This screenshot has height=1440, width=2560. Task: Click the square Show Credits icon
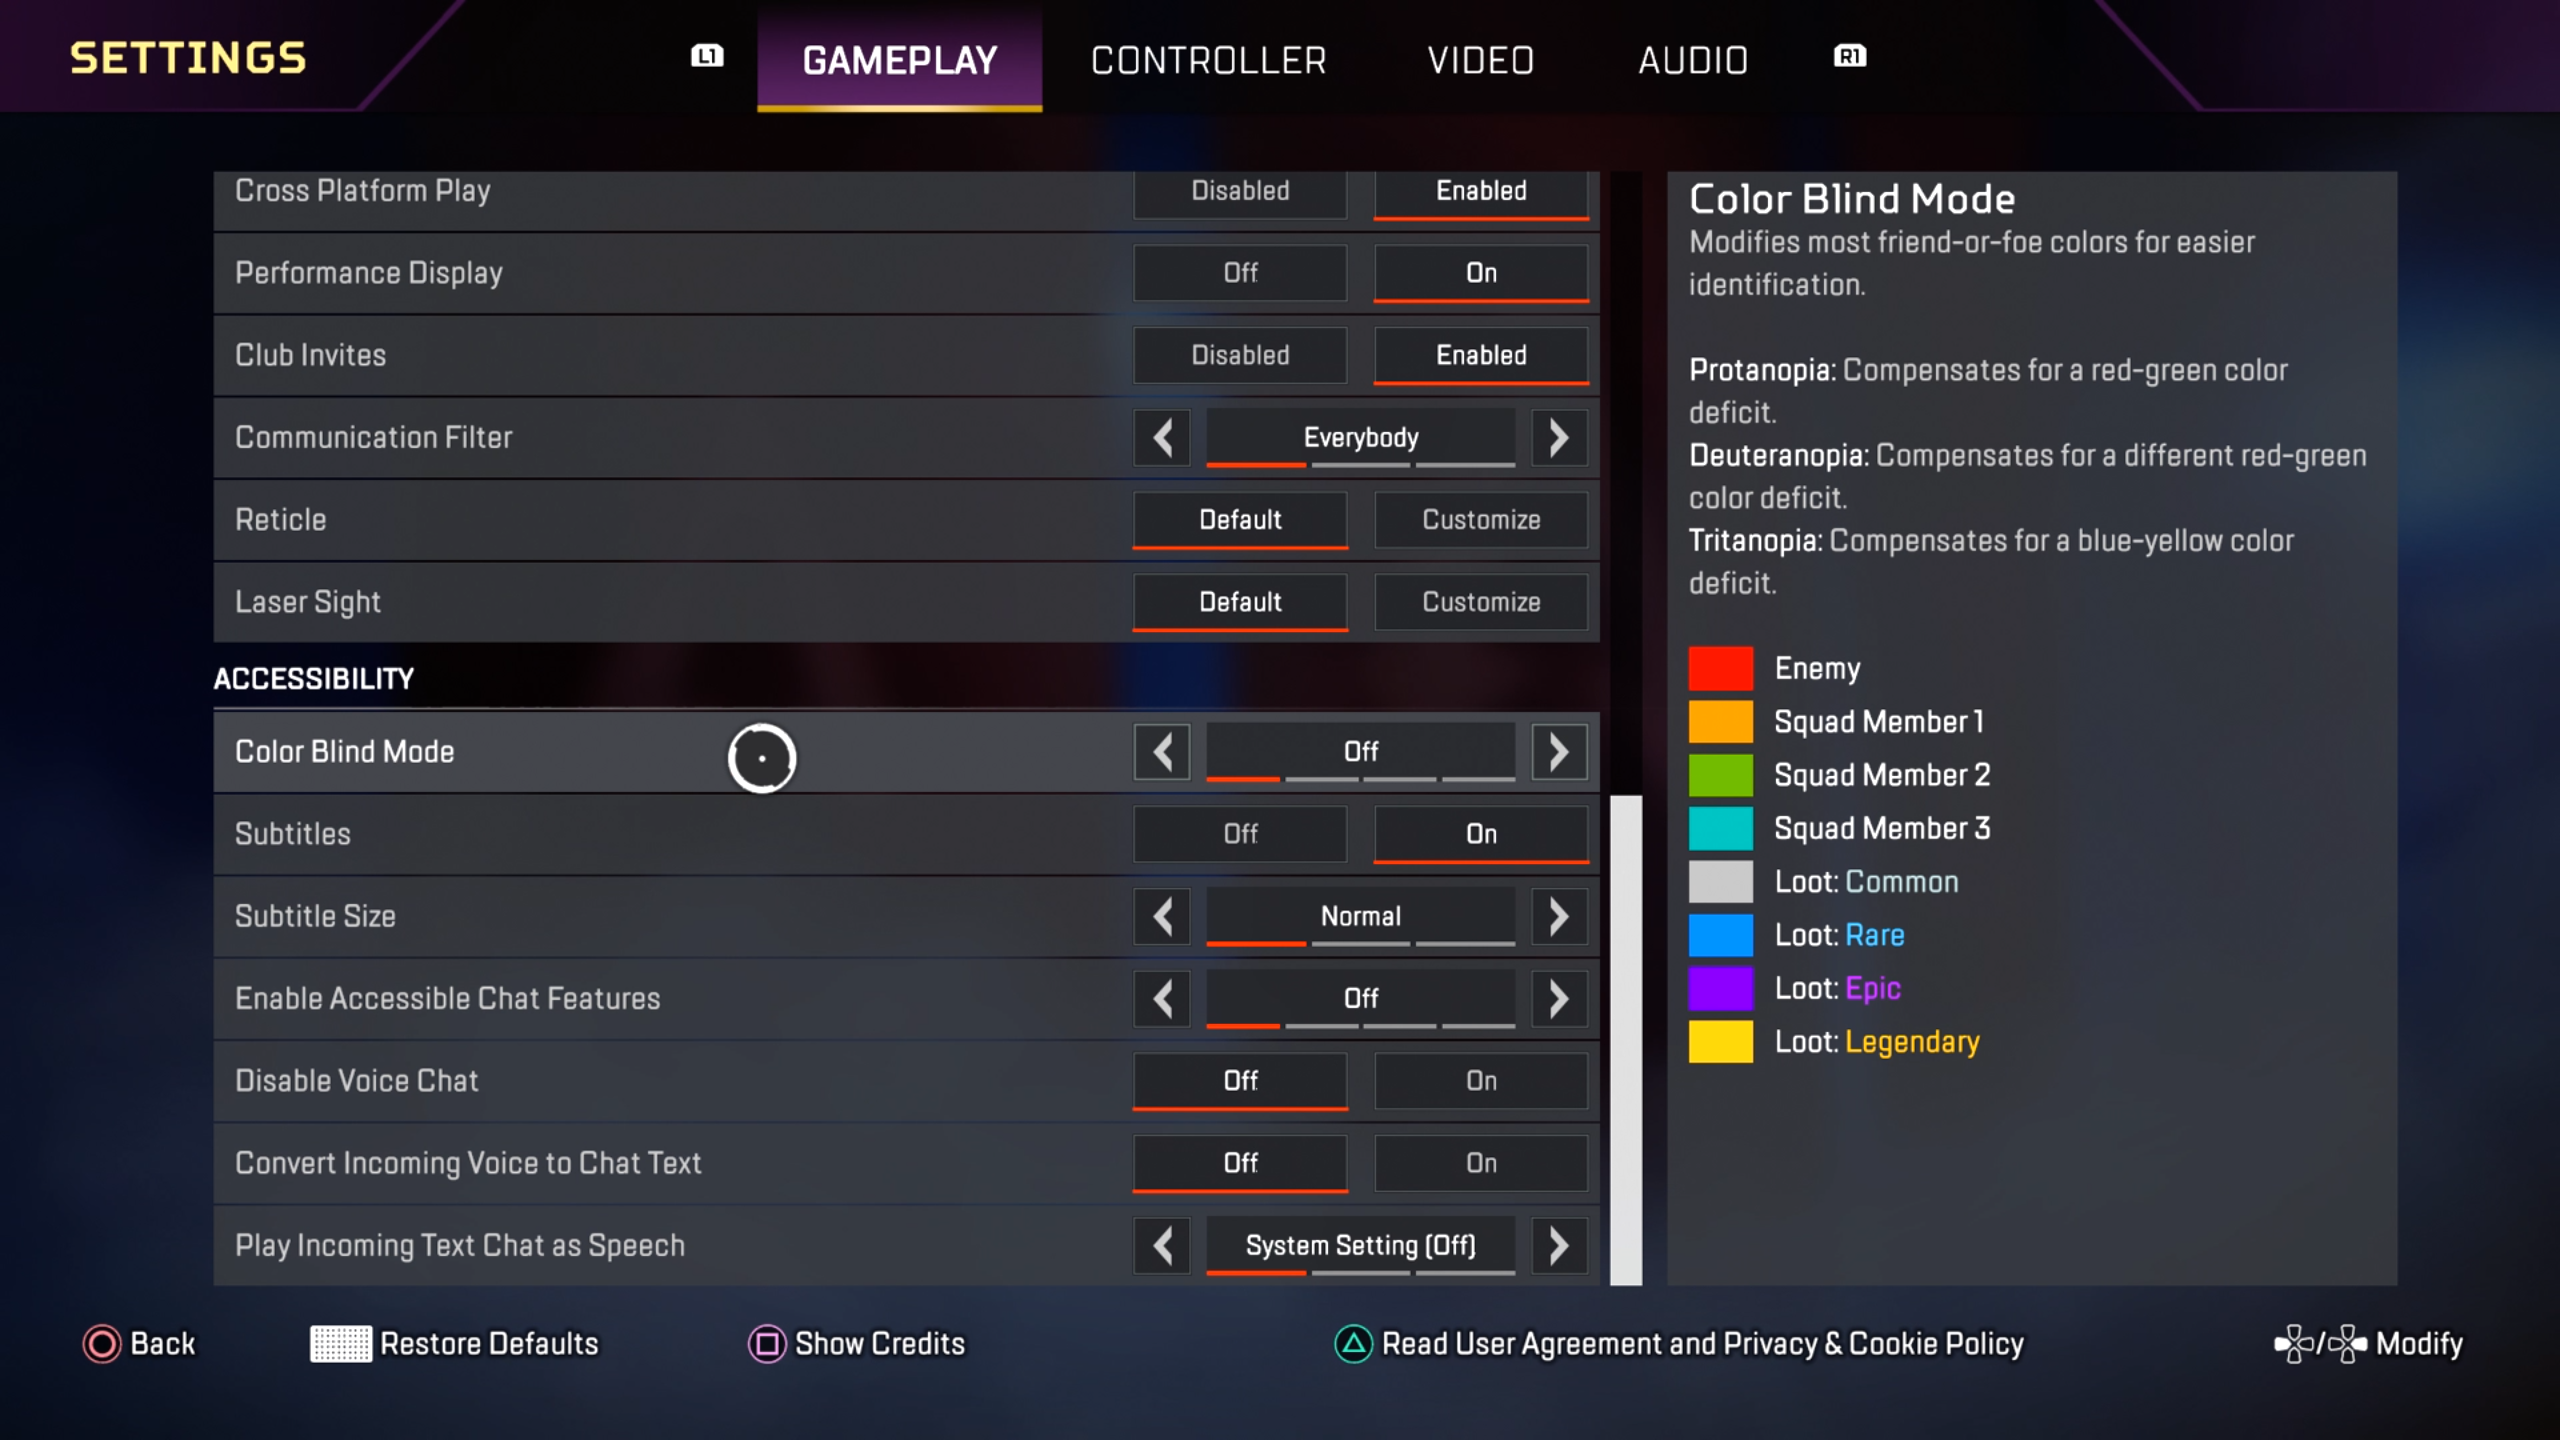pyautogui.click(x=767, y=1344)
